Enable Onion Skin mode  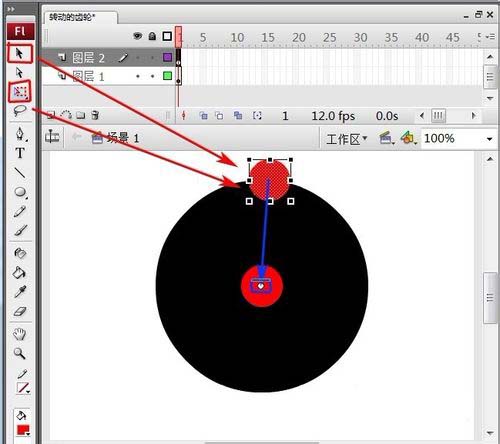(203, 116)
